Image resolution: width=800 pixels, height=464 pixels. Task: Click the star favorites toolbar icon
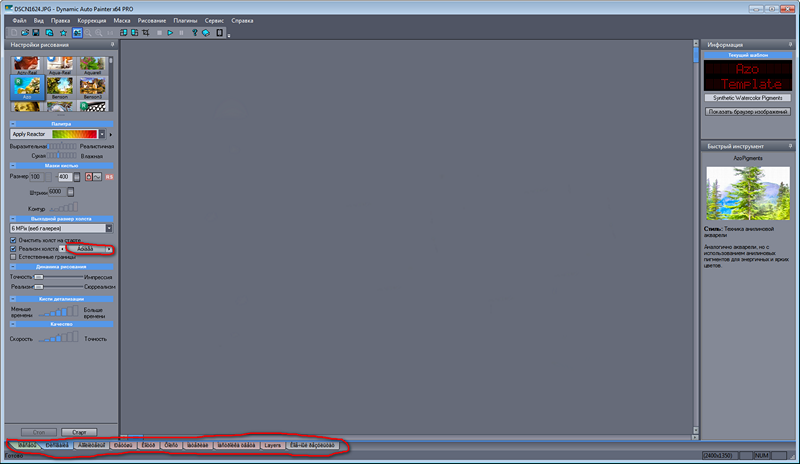click(63, 33)
